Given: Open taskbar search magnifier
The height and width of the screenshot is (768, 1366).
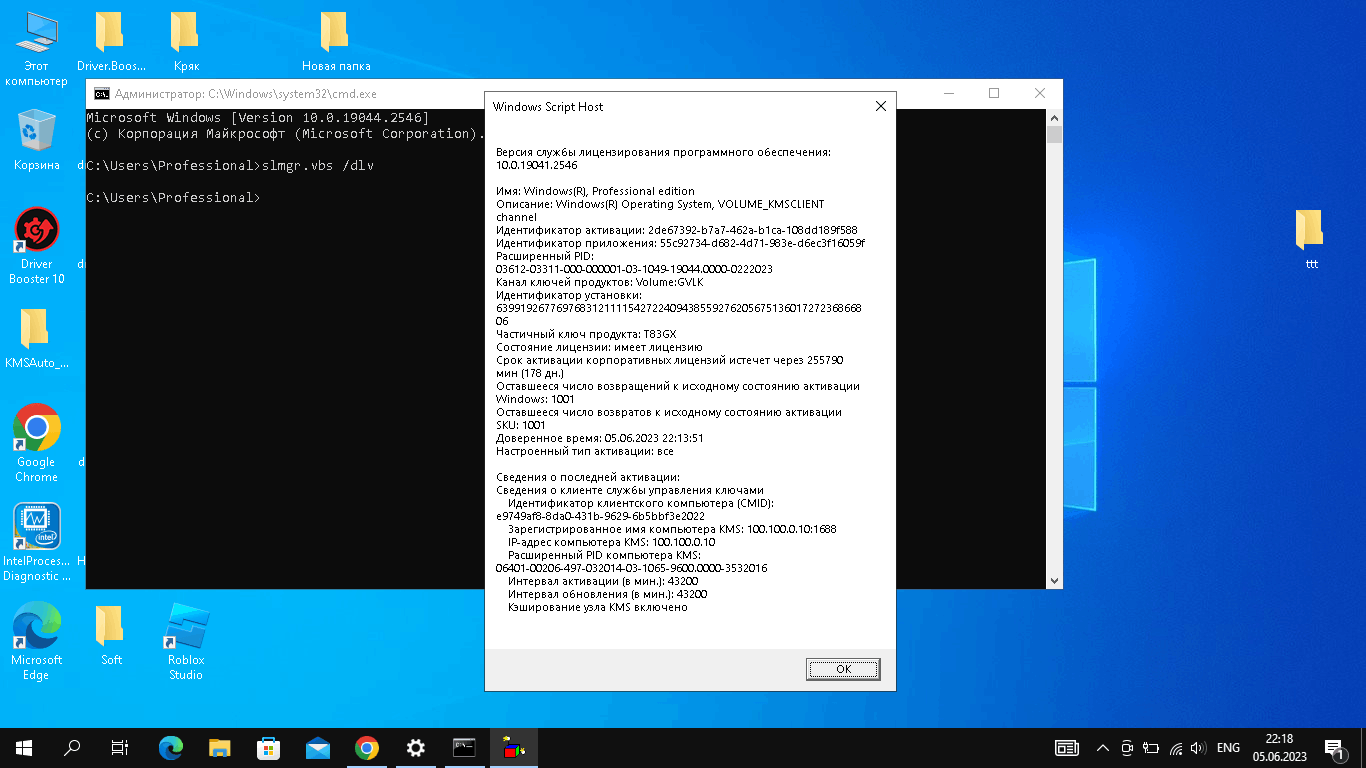Looking at the screenshot, I should (x=72, y=748).
